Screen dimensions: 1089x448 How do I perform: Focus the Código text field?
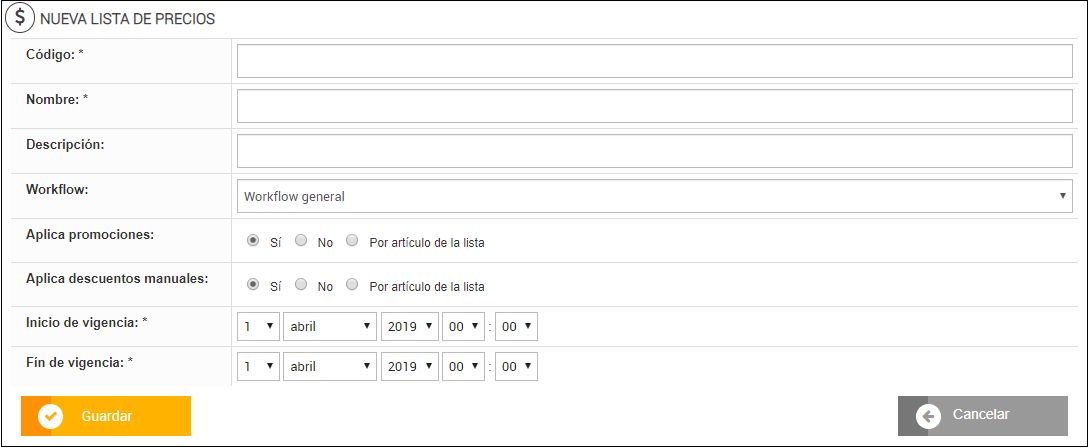click(x=654, y=61)
